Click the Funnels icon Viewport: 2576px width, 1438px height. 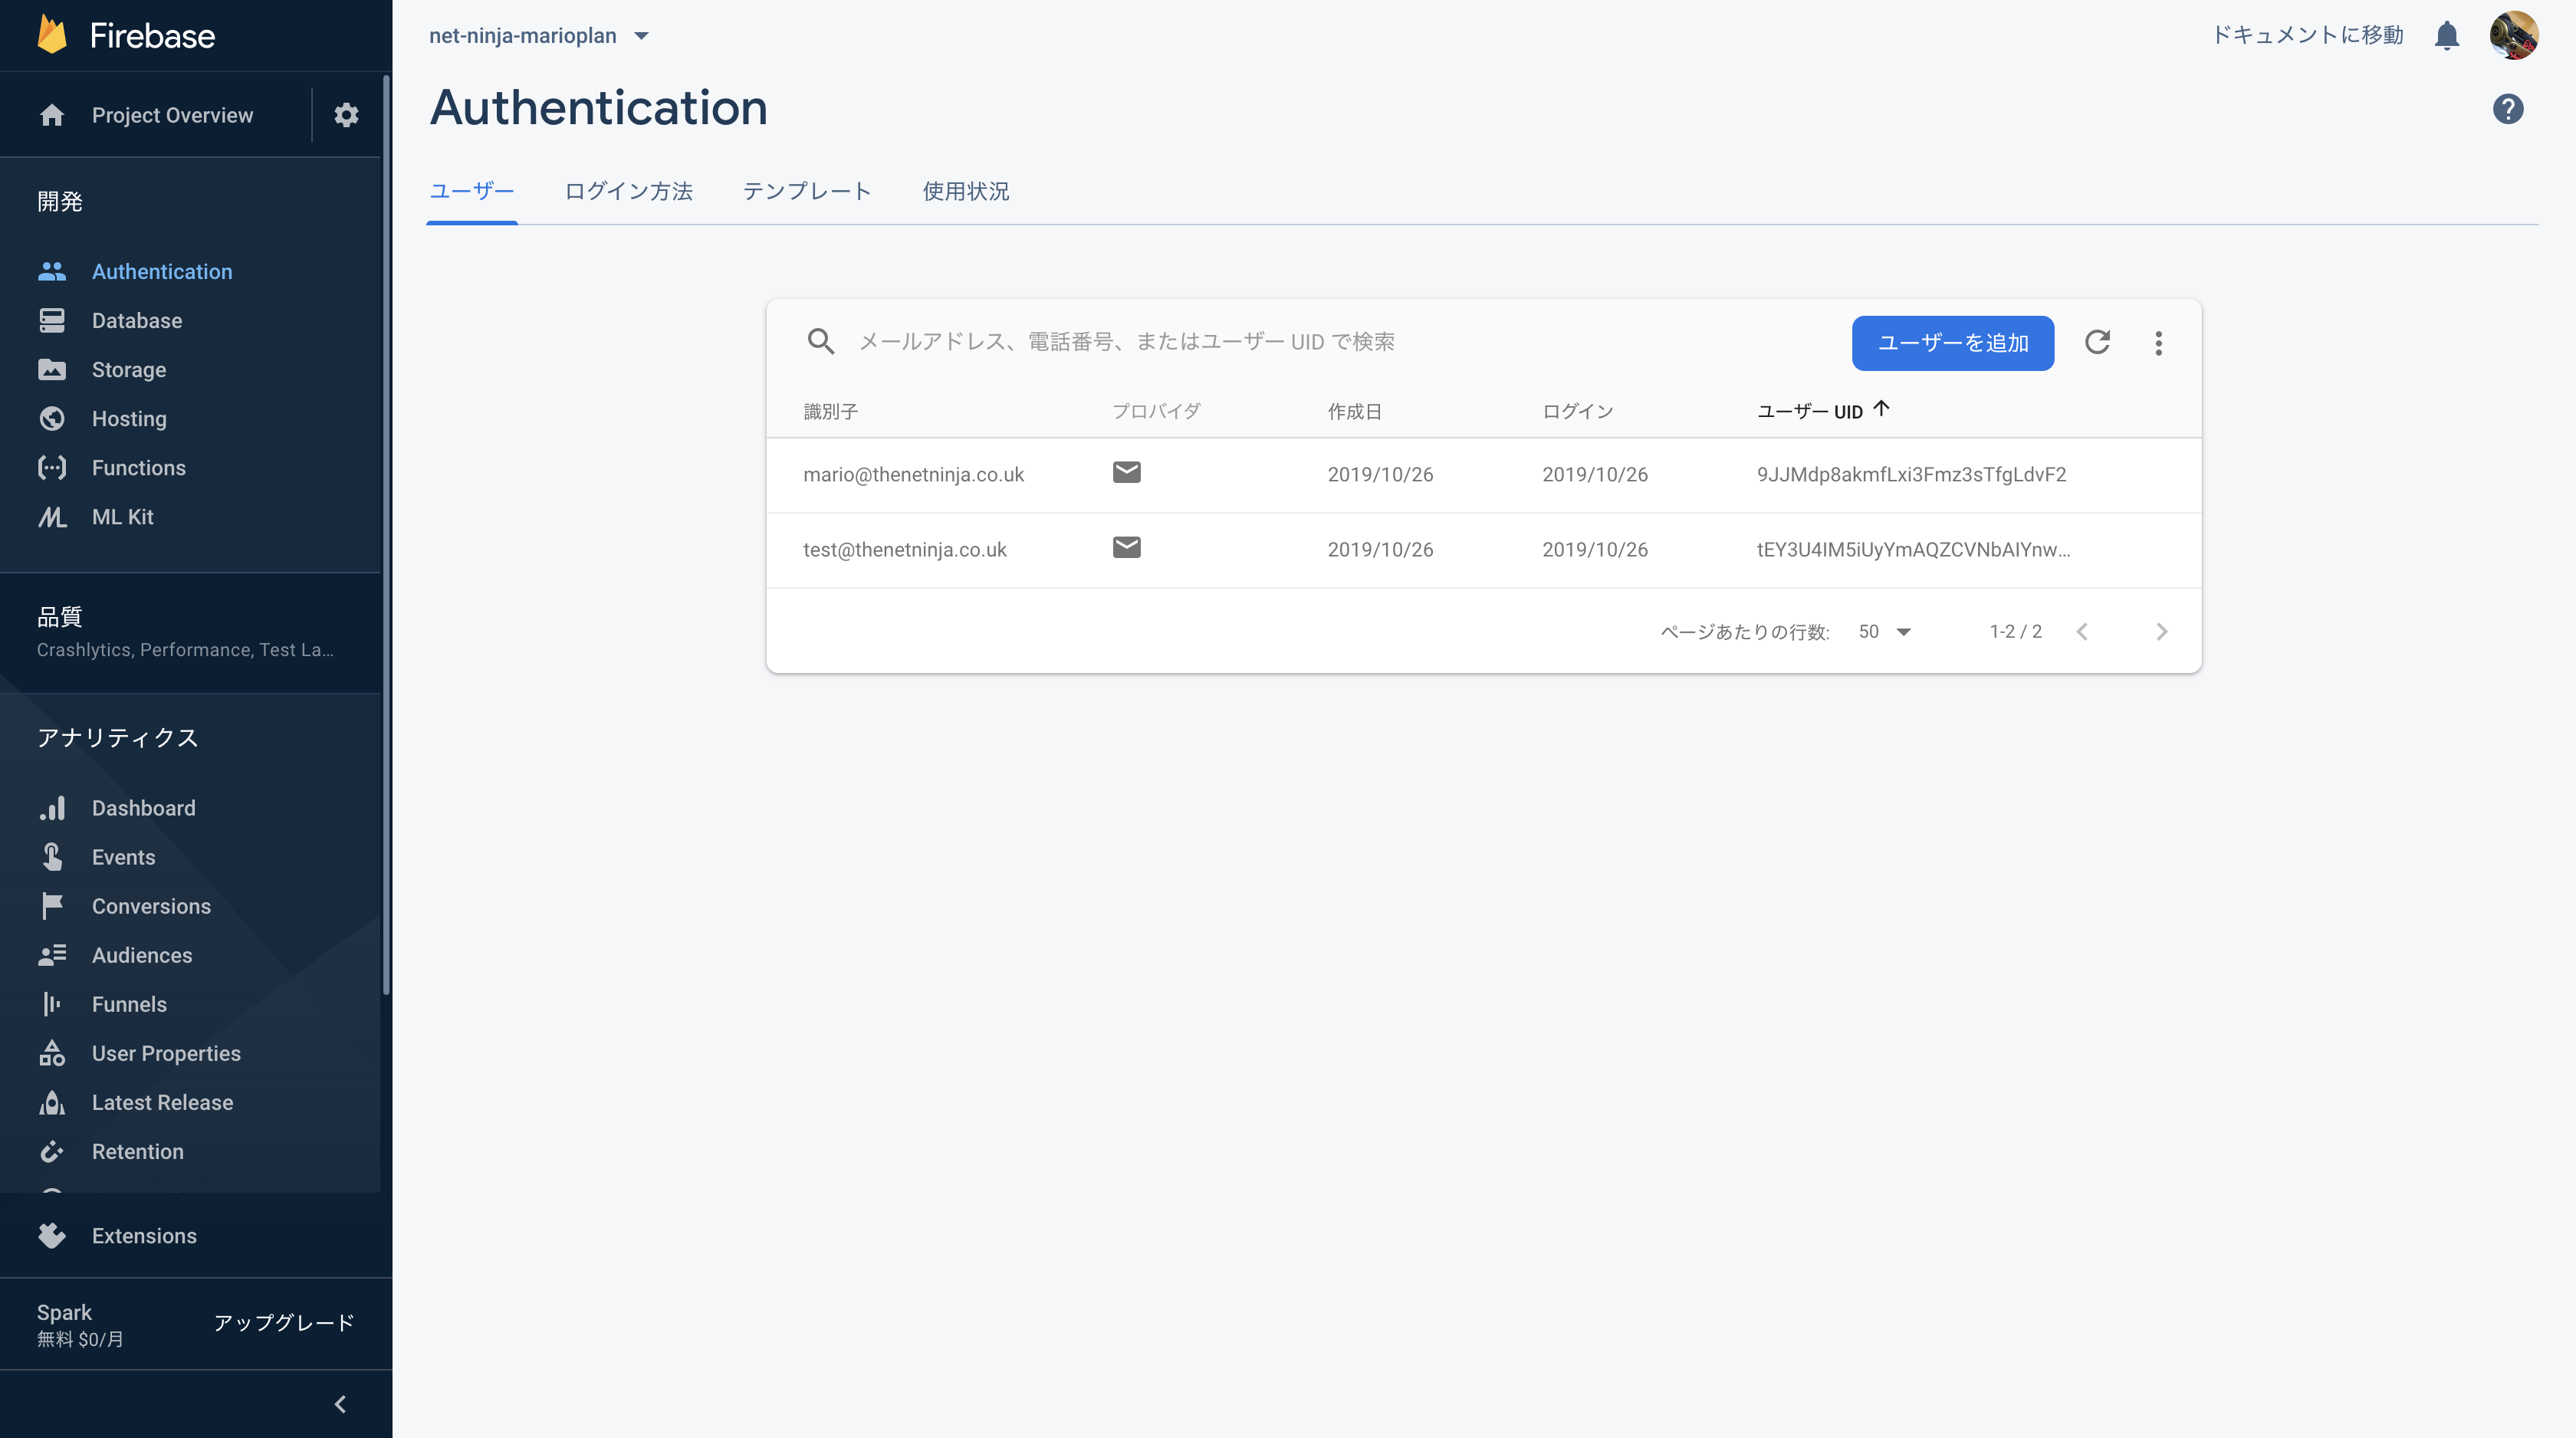click(x=52, y=1003)
